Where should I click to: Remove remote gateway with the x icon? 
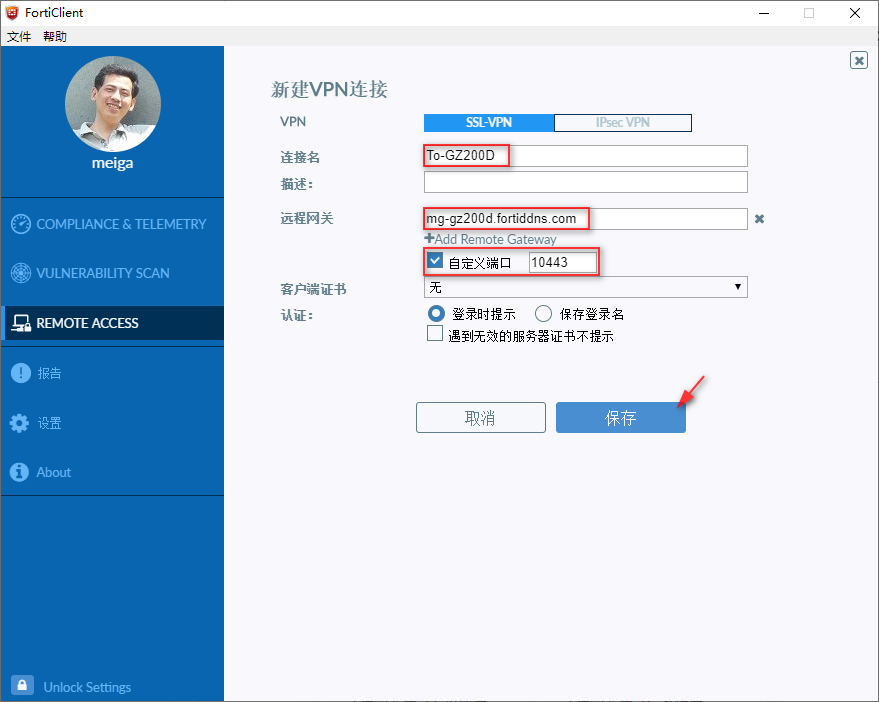coord(759,219)
